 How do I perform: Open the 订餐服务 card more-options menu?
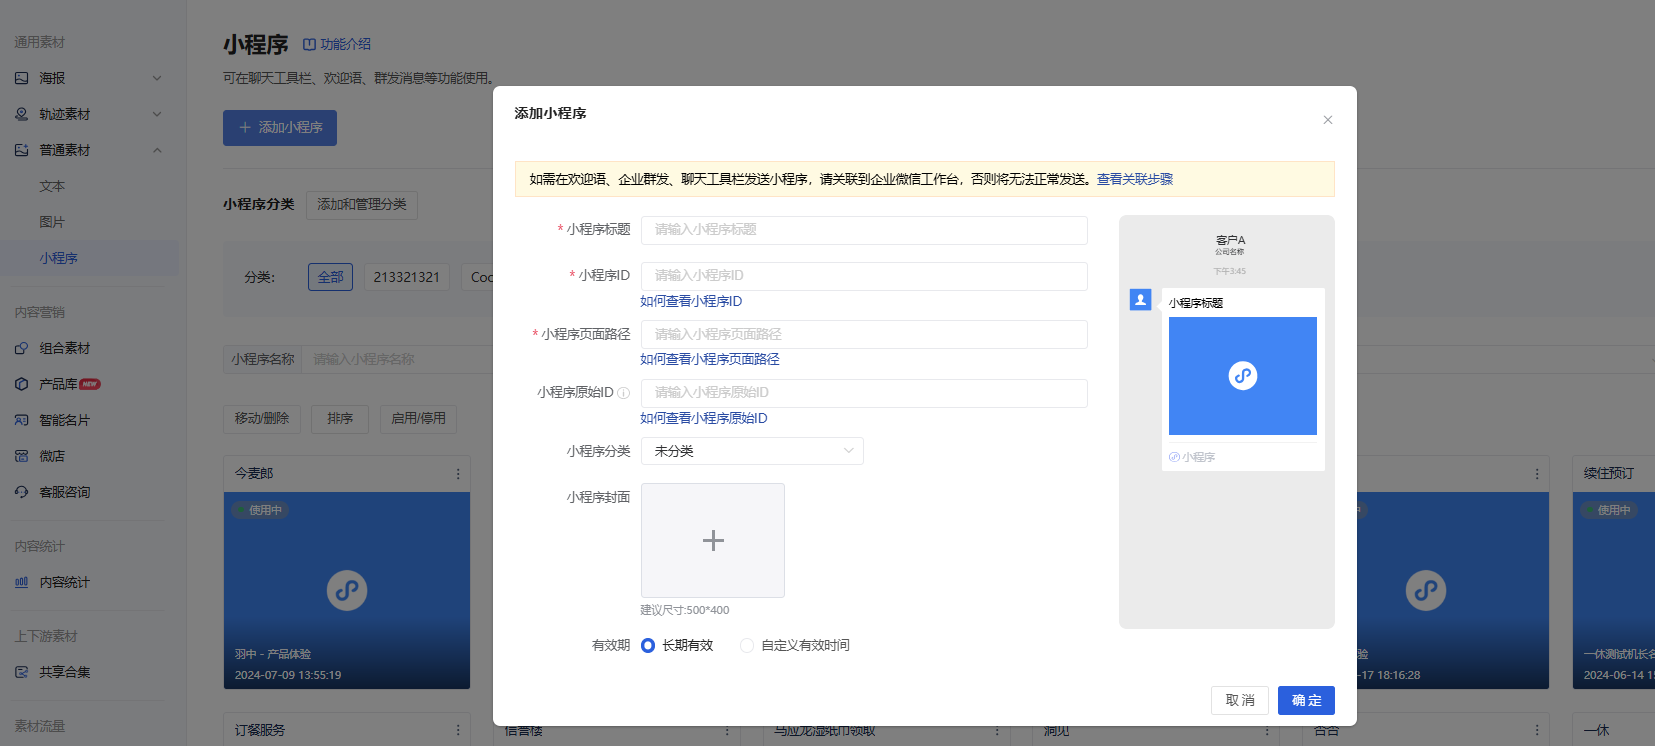point(458,731)
